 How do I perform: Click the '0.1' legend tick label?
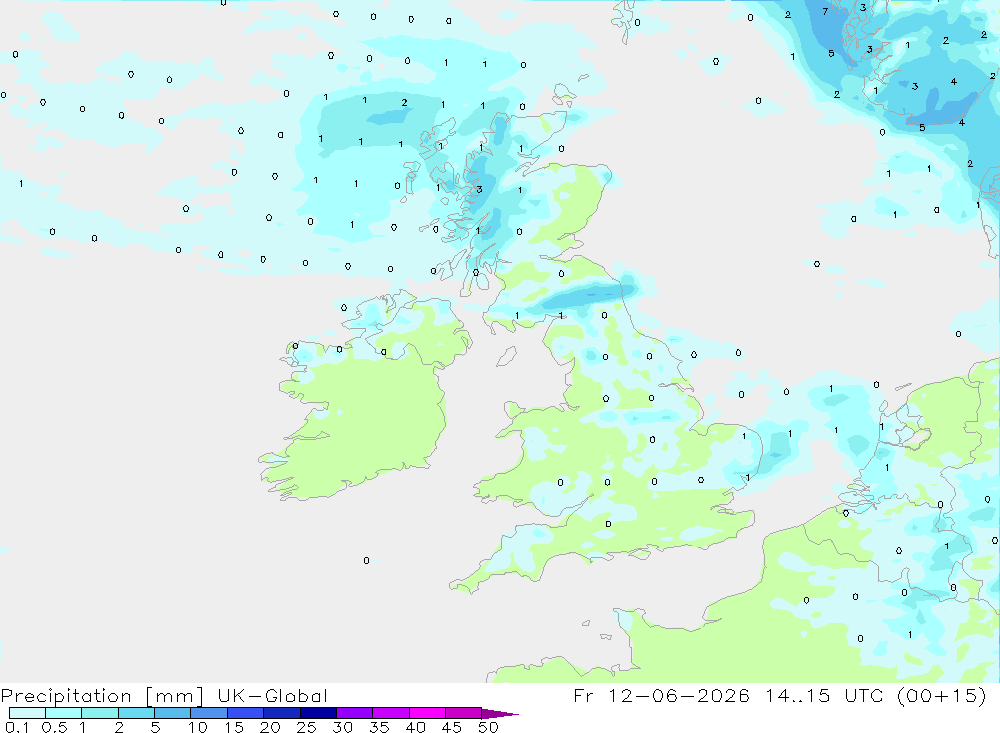pyautogui.click(x=17, y=727)
